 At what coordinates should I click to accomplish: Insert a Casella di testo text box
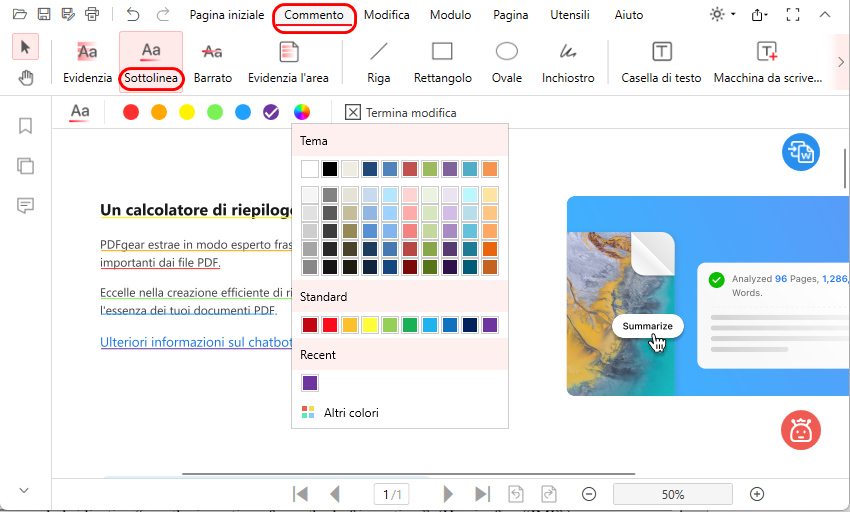click(661, 62)
